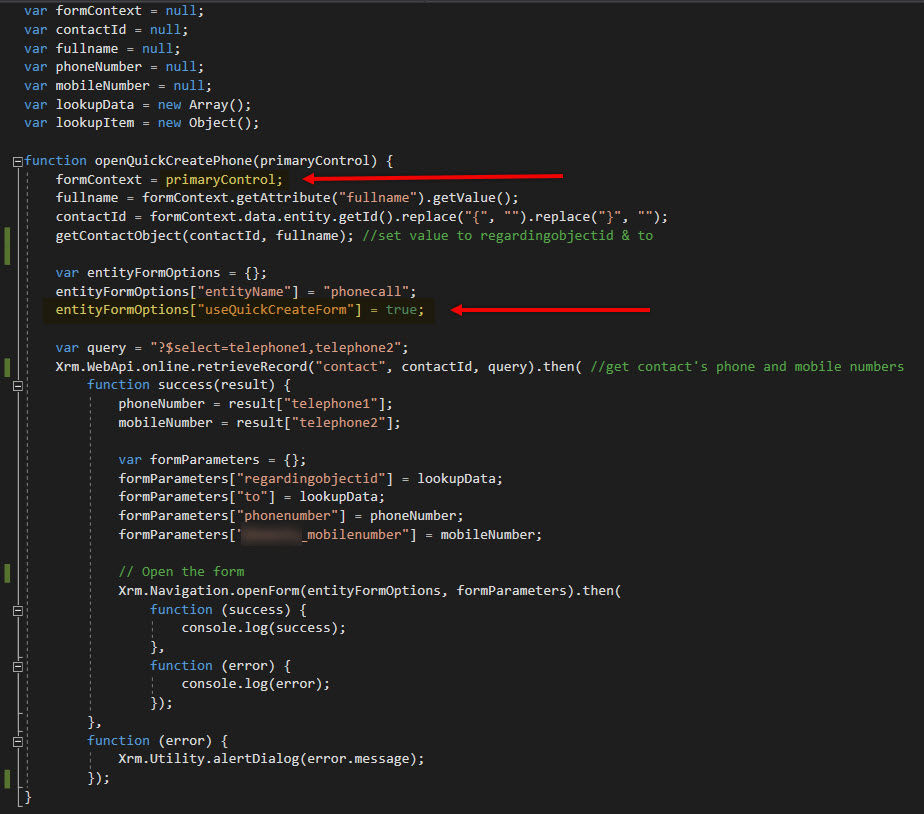
Task: Click the green change marker beside retrieveRecord line
Action: (x=7, y=367)
